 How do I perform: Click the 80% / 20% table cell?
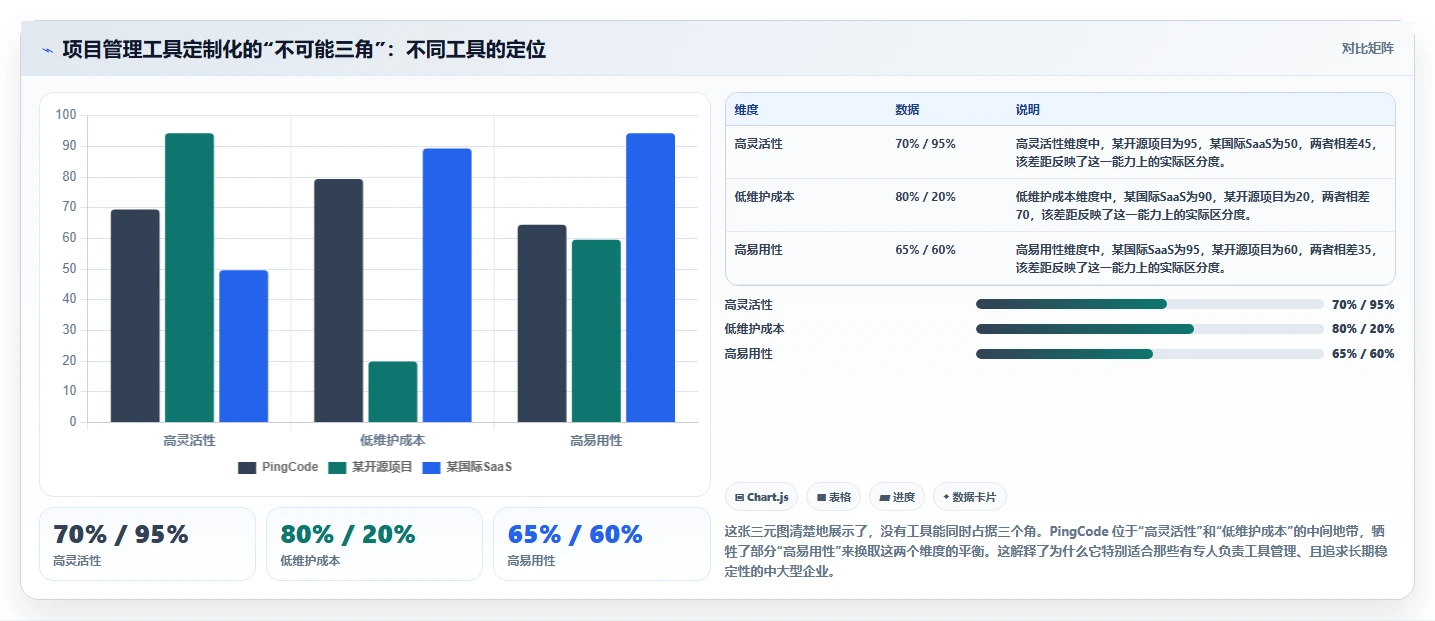[x=925, y=197]
